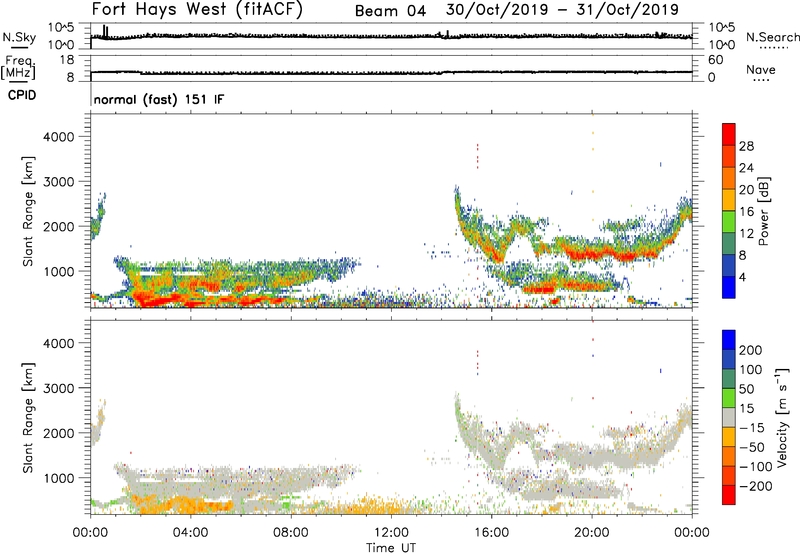
Task: Click the '-200' tick on the velocity scale
Action: (756, 486)
